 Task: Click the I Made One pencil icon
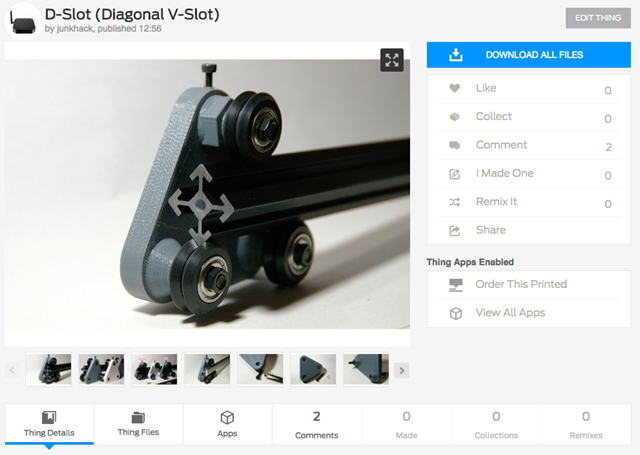click(454, 174)
